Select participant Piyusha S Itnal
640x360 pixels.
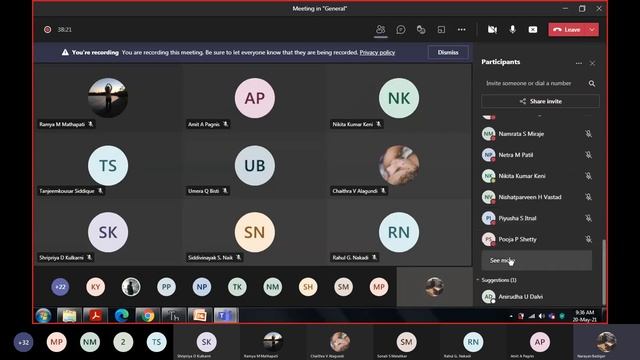coord(537,218)
